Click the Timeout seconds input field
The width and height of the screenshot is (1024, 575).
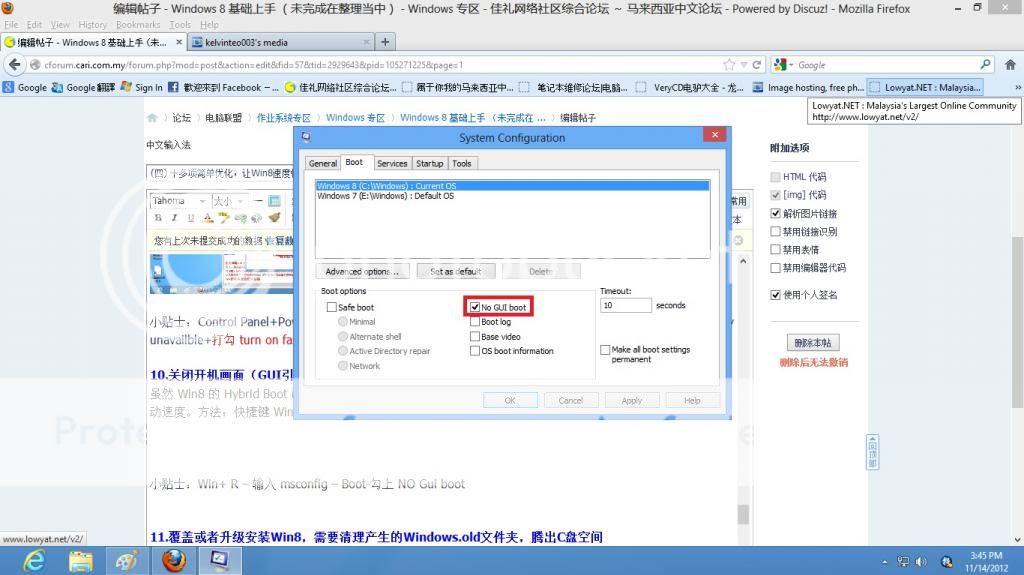tap(625, 305)
